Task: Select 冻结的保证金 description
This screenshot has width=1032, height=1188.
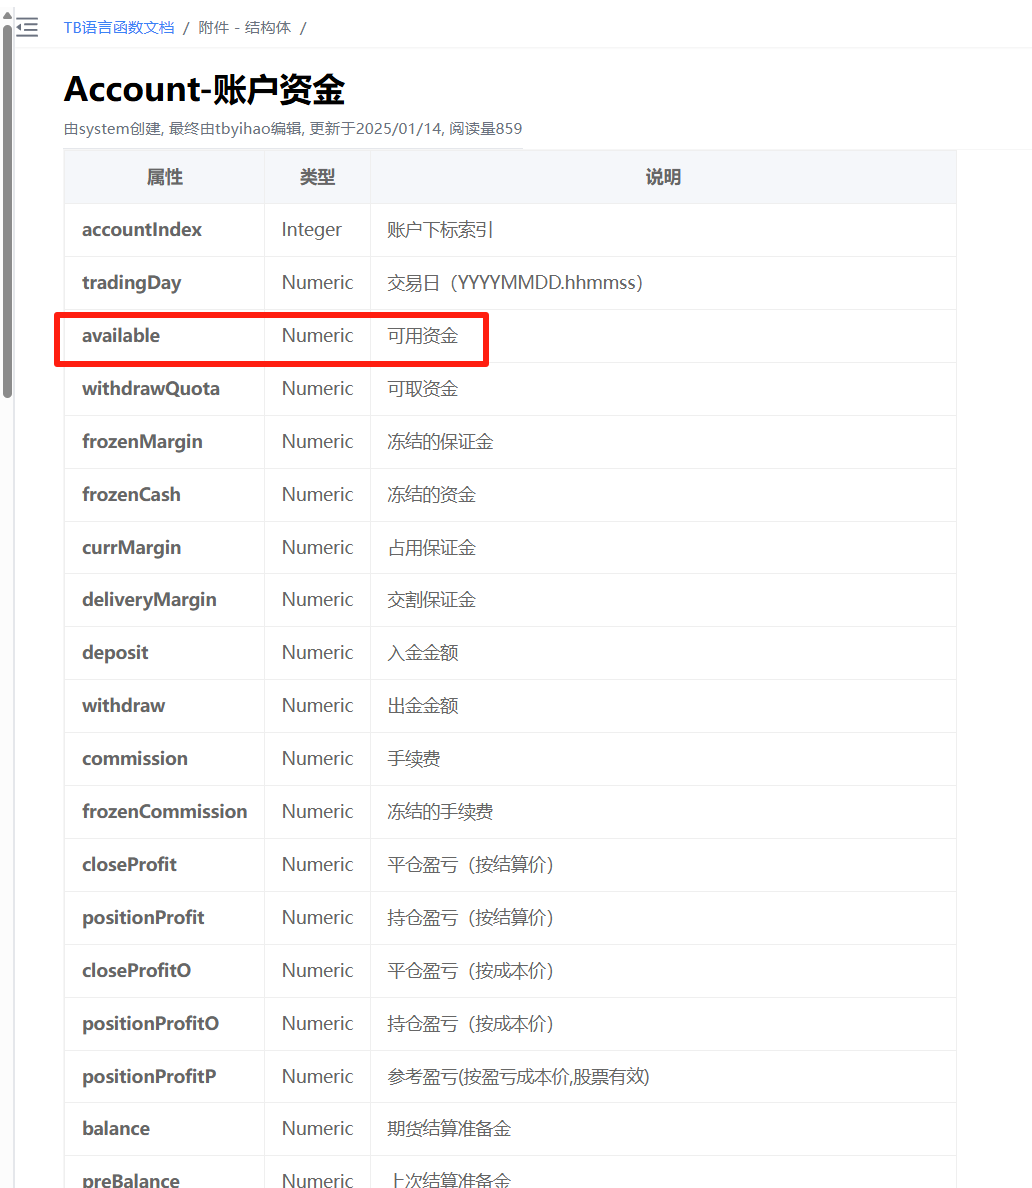Action: pyautogui.click(x=440, y=442)
